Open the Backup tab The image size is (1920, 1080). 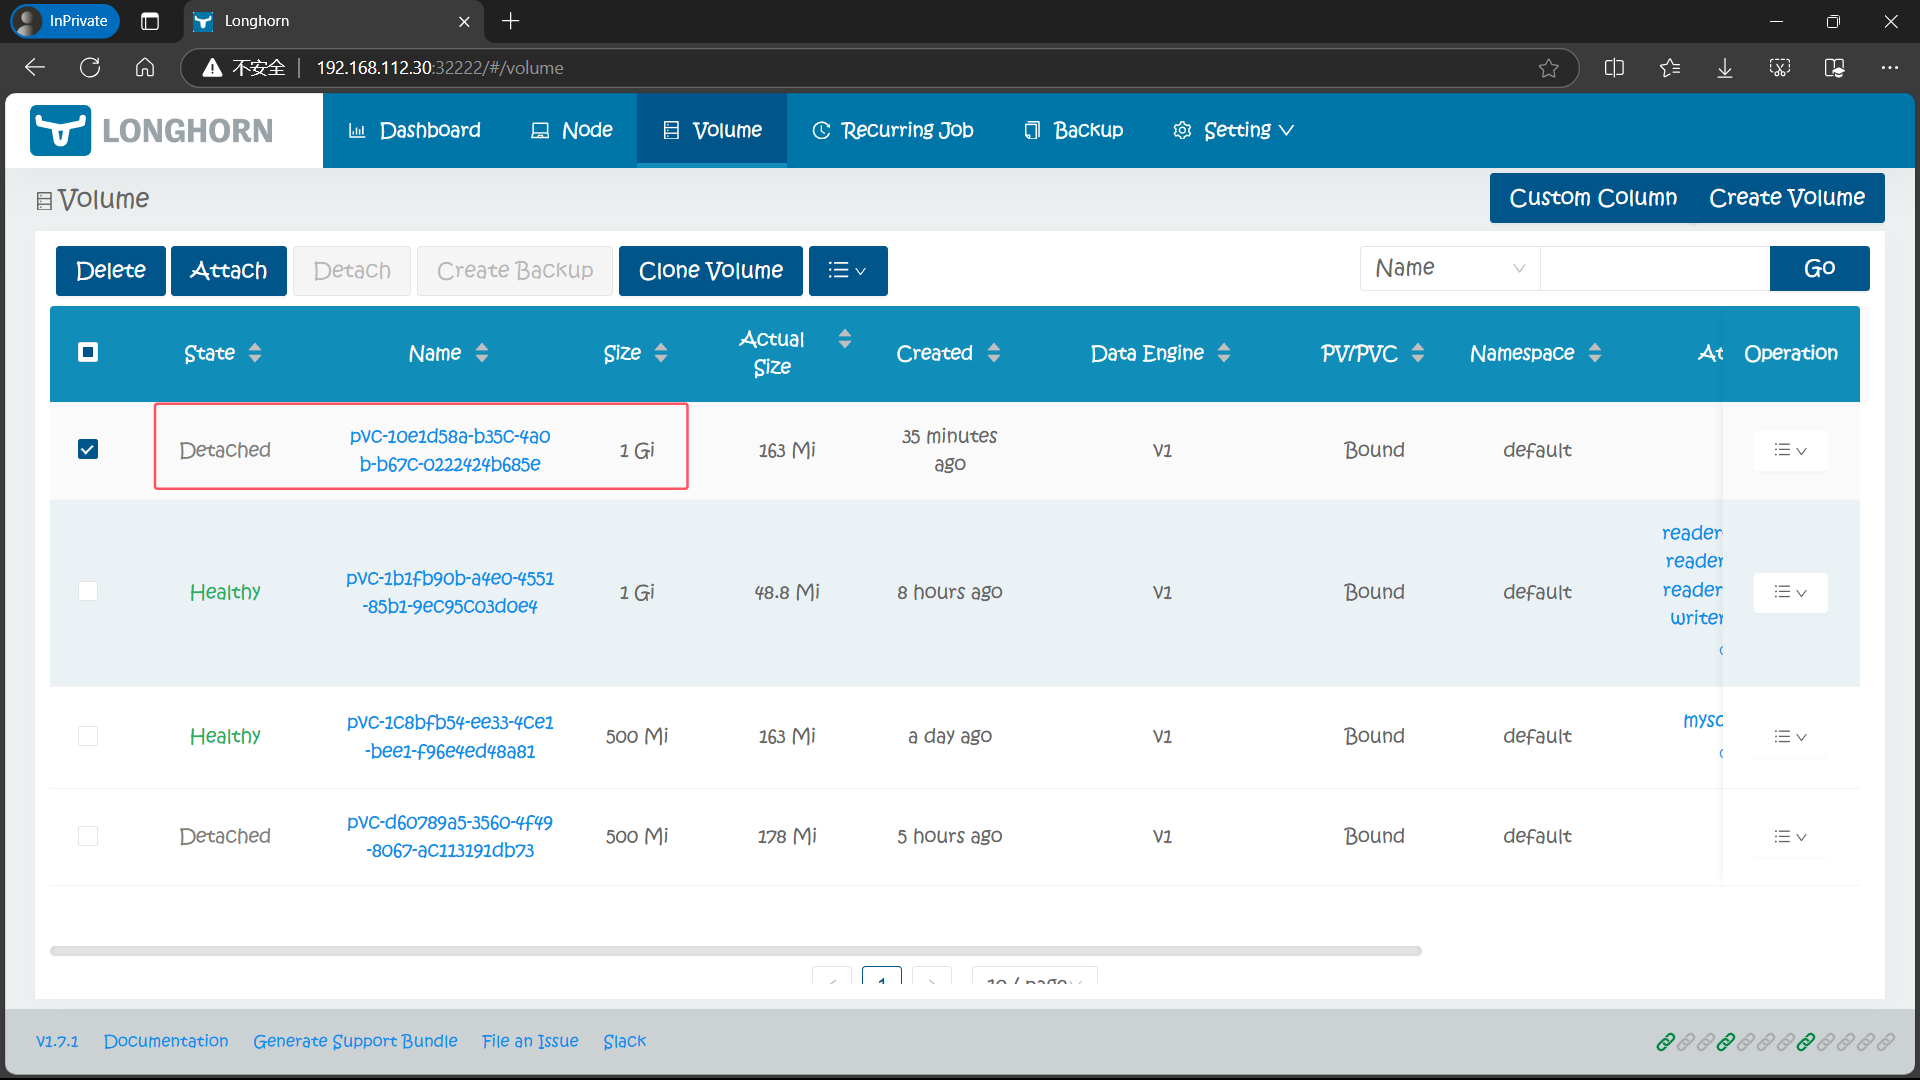coord(1073,130)
